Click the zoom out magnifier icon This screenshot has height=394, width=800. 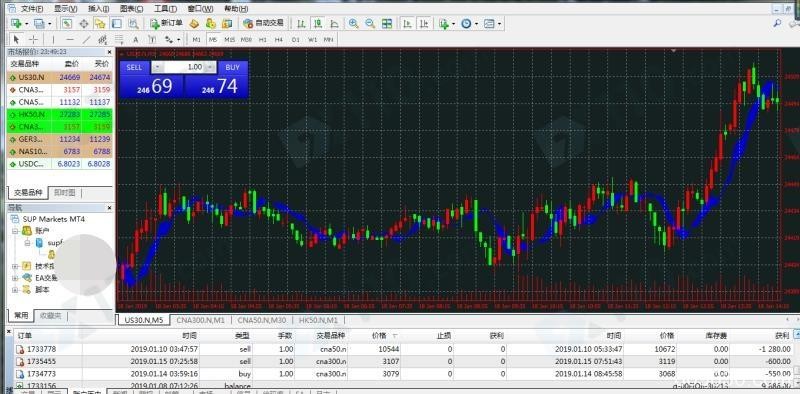coord(370,23)
